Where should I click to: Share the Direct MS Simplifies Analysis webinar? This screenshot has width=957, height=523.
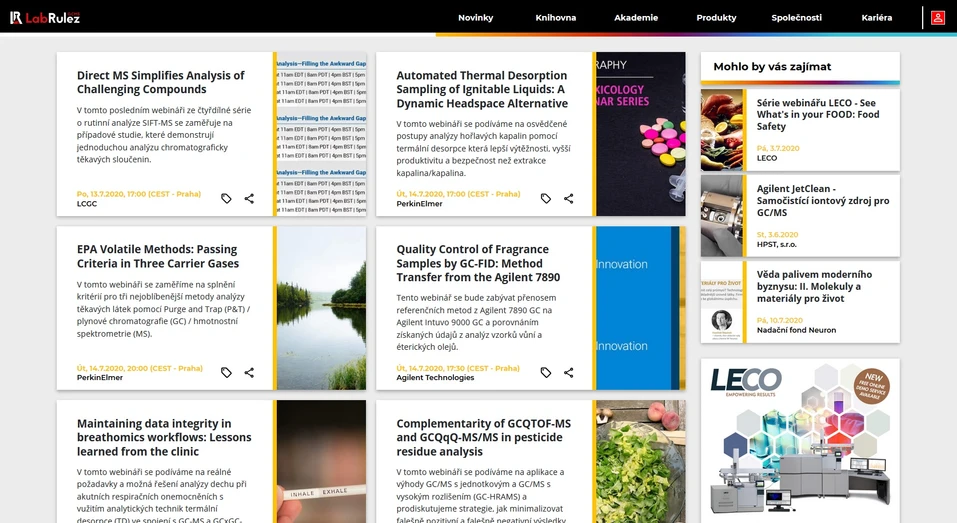coord(249,198)
